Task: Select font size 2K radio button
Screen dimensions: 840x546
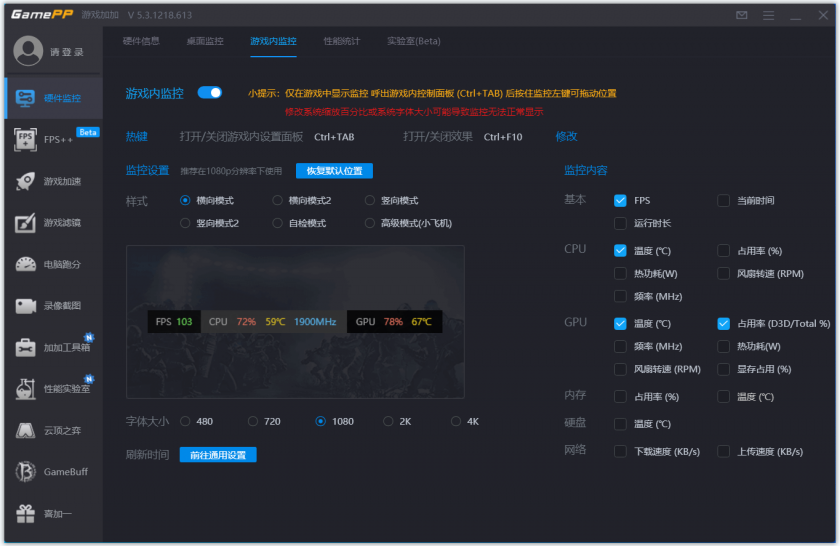Action: point(388,422)
